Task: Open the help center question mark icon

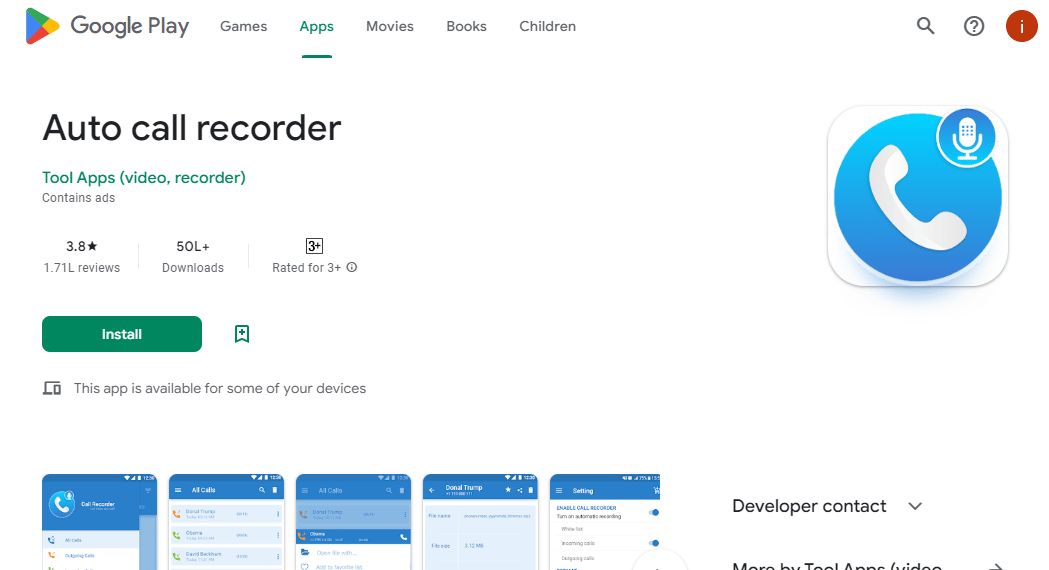Action: click(973, 26)
